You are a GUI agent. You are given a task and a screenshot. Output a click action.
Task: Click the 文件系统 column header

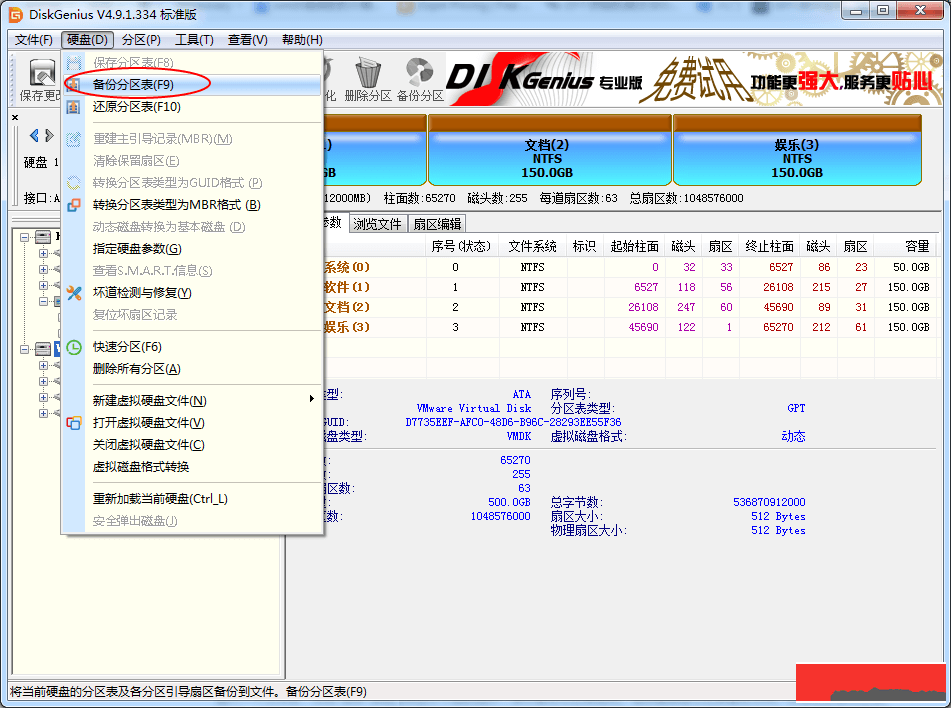pyautogui.click(x=532, y=246)
